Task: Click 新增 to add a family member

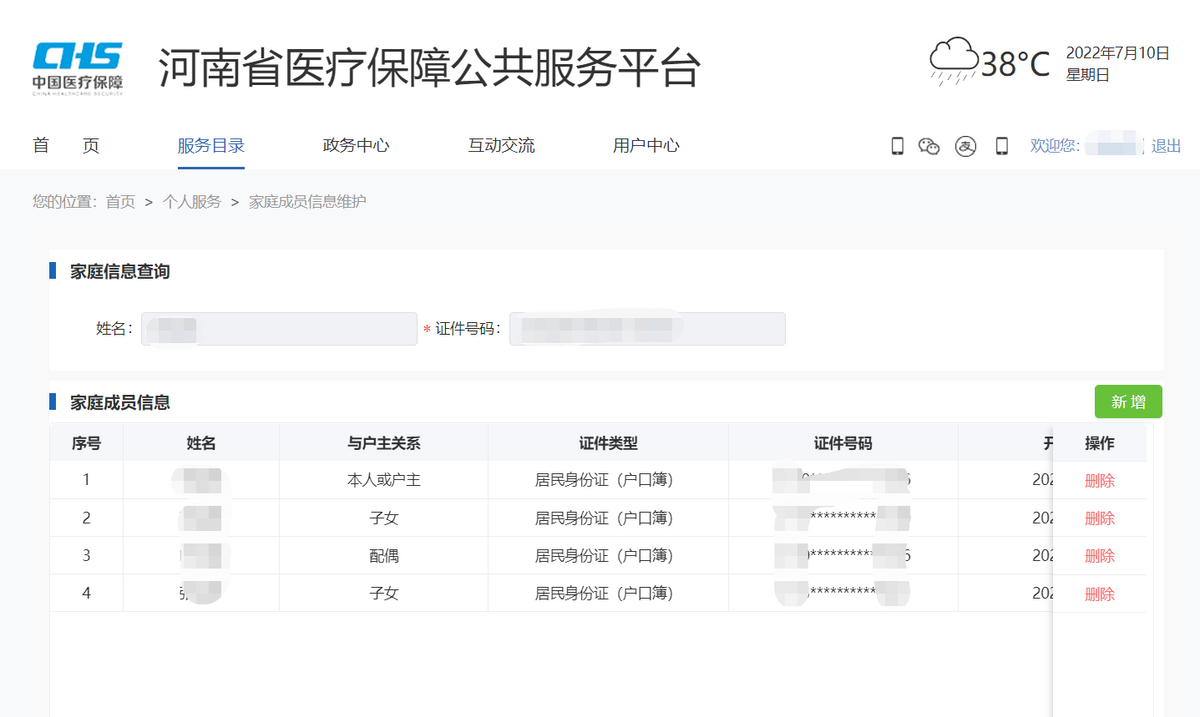Action: coord(1127,401)
